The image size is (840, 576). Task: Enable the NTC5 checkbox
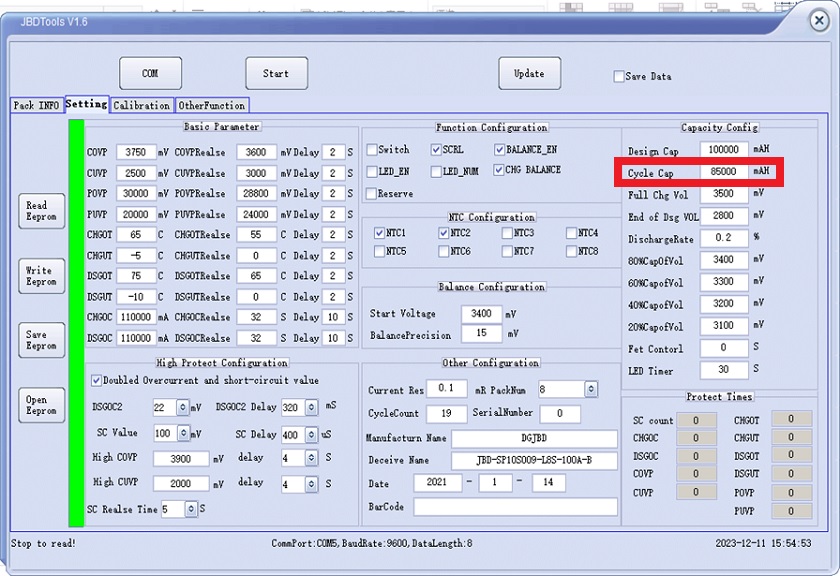coord(380,251)
